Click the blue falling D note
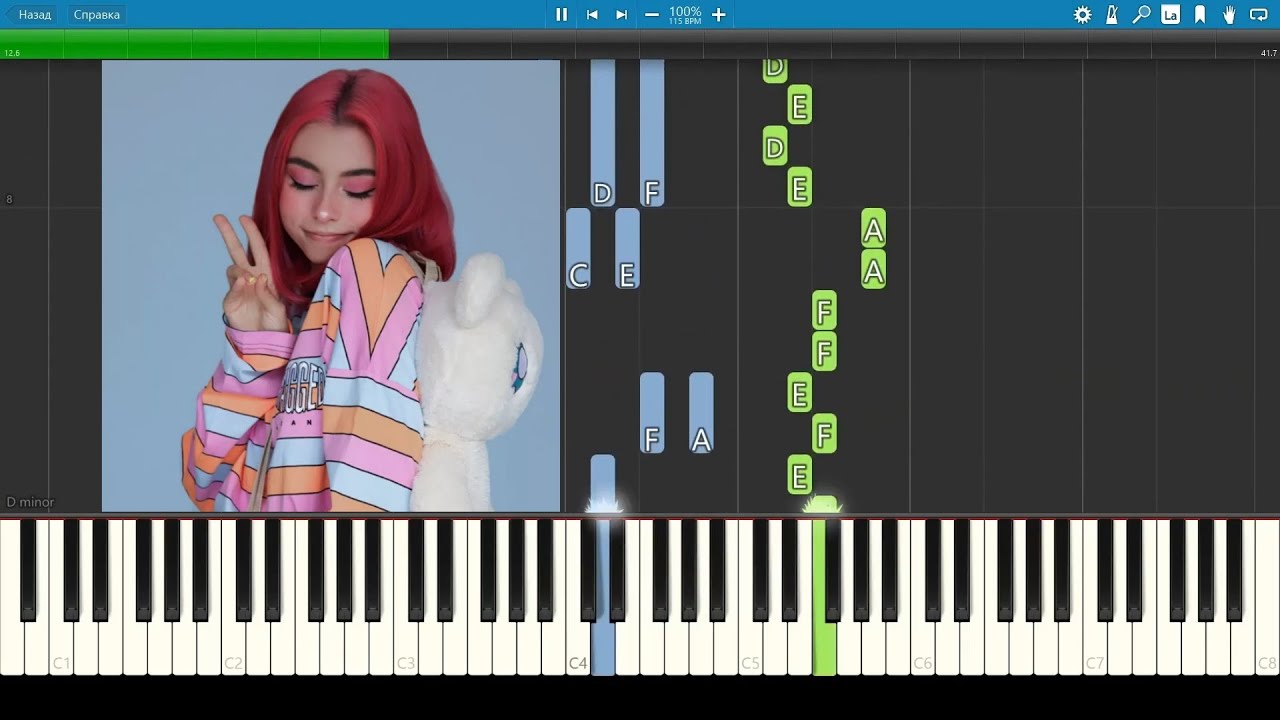 pyautogui.click(x=602, y=133)
